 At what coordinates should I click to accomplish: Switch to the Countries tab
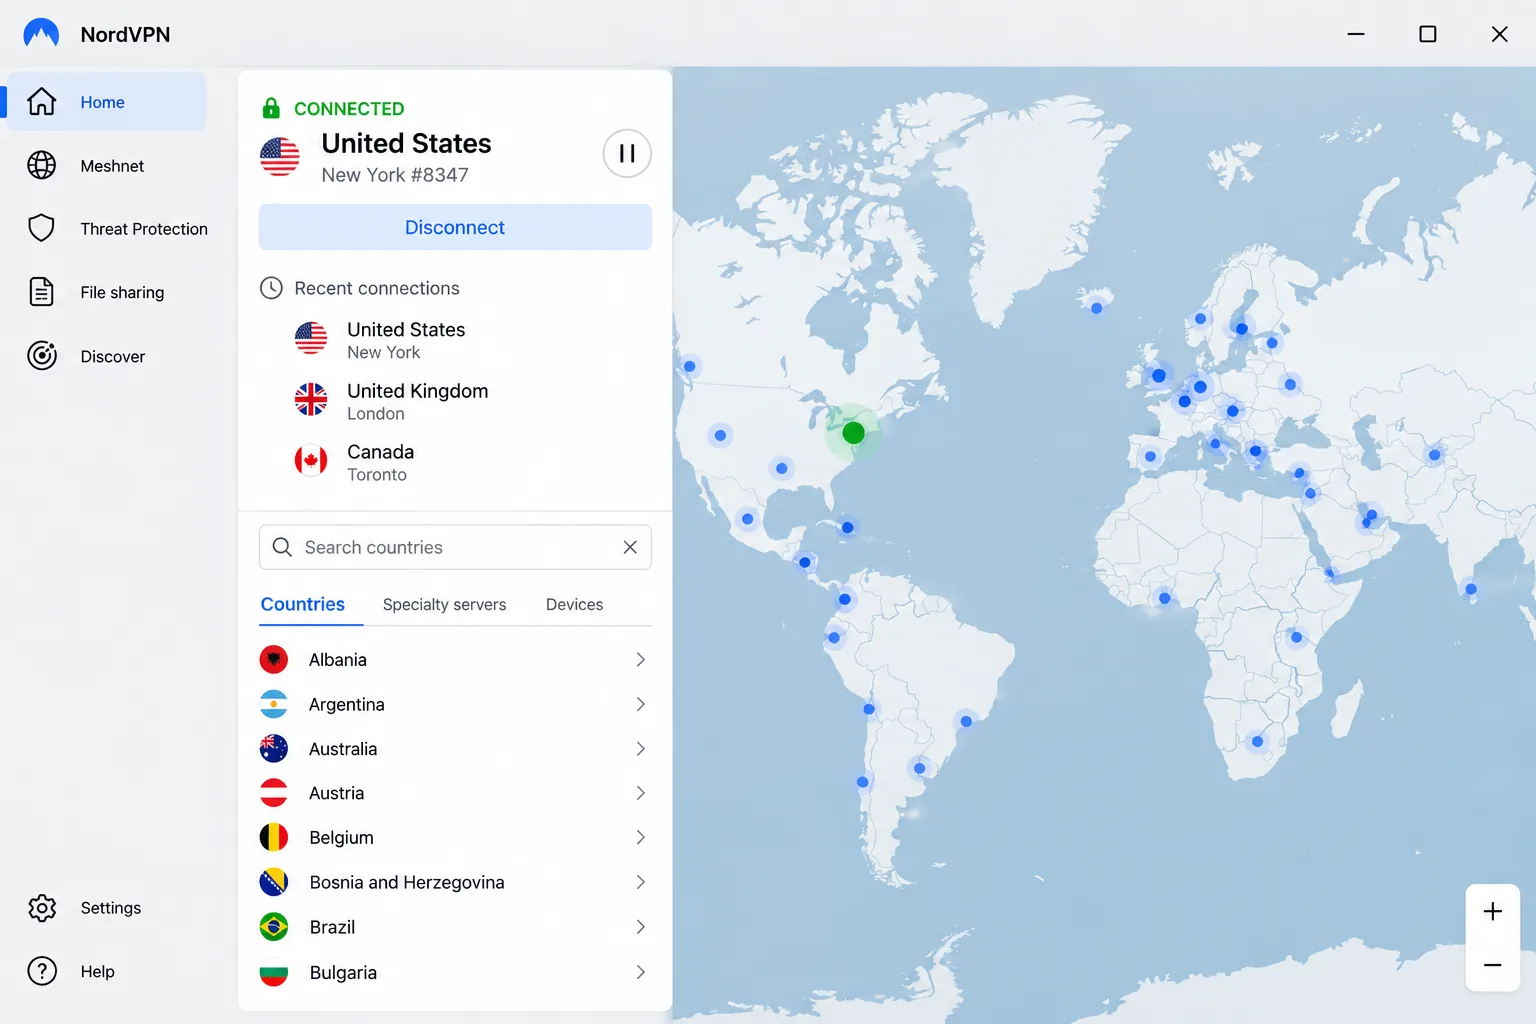303,604
